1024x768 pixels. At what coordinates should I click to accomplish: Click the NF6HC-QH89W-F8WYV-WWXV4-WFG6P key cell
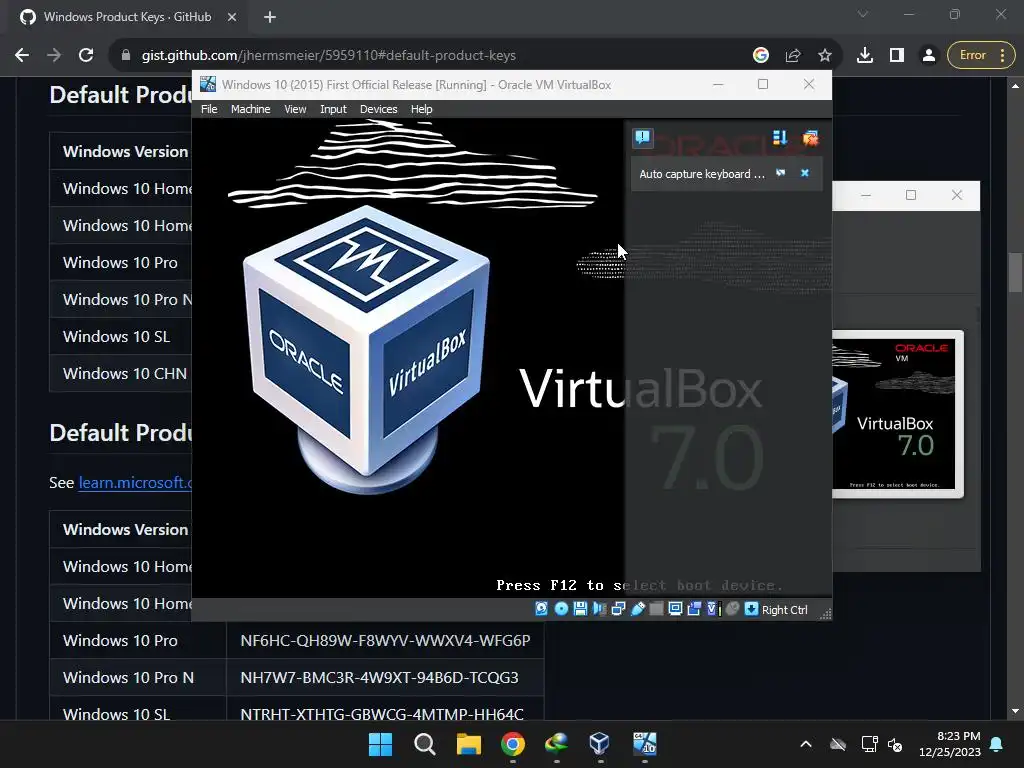[x=385, y=641]
